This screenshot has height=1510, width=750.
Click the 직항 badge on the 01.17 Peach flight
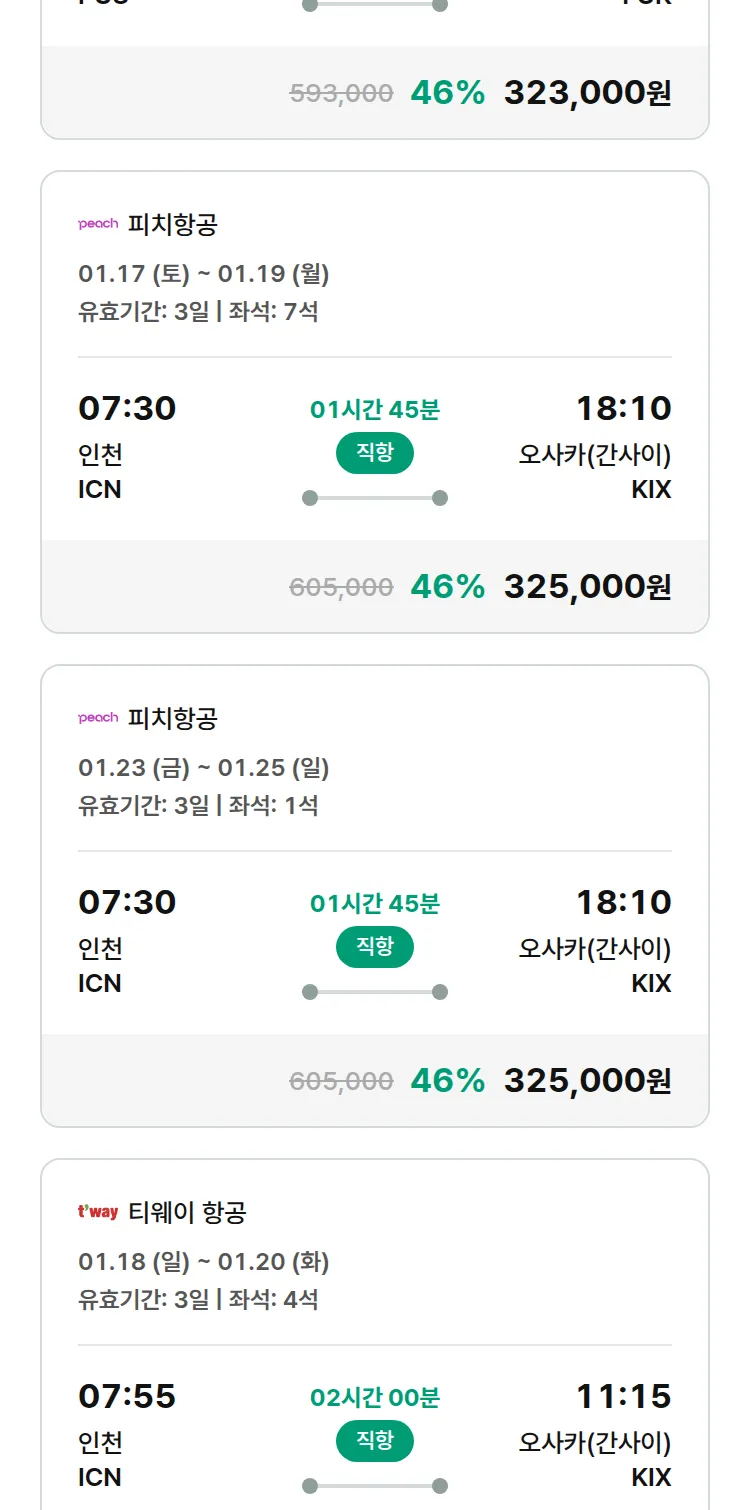[x=375, y=453]
